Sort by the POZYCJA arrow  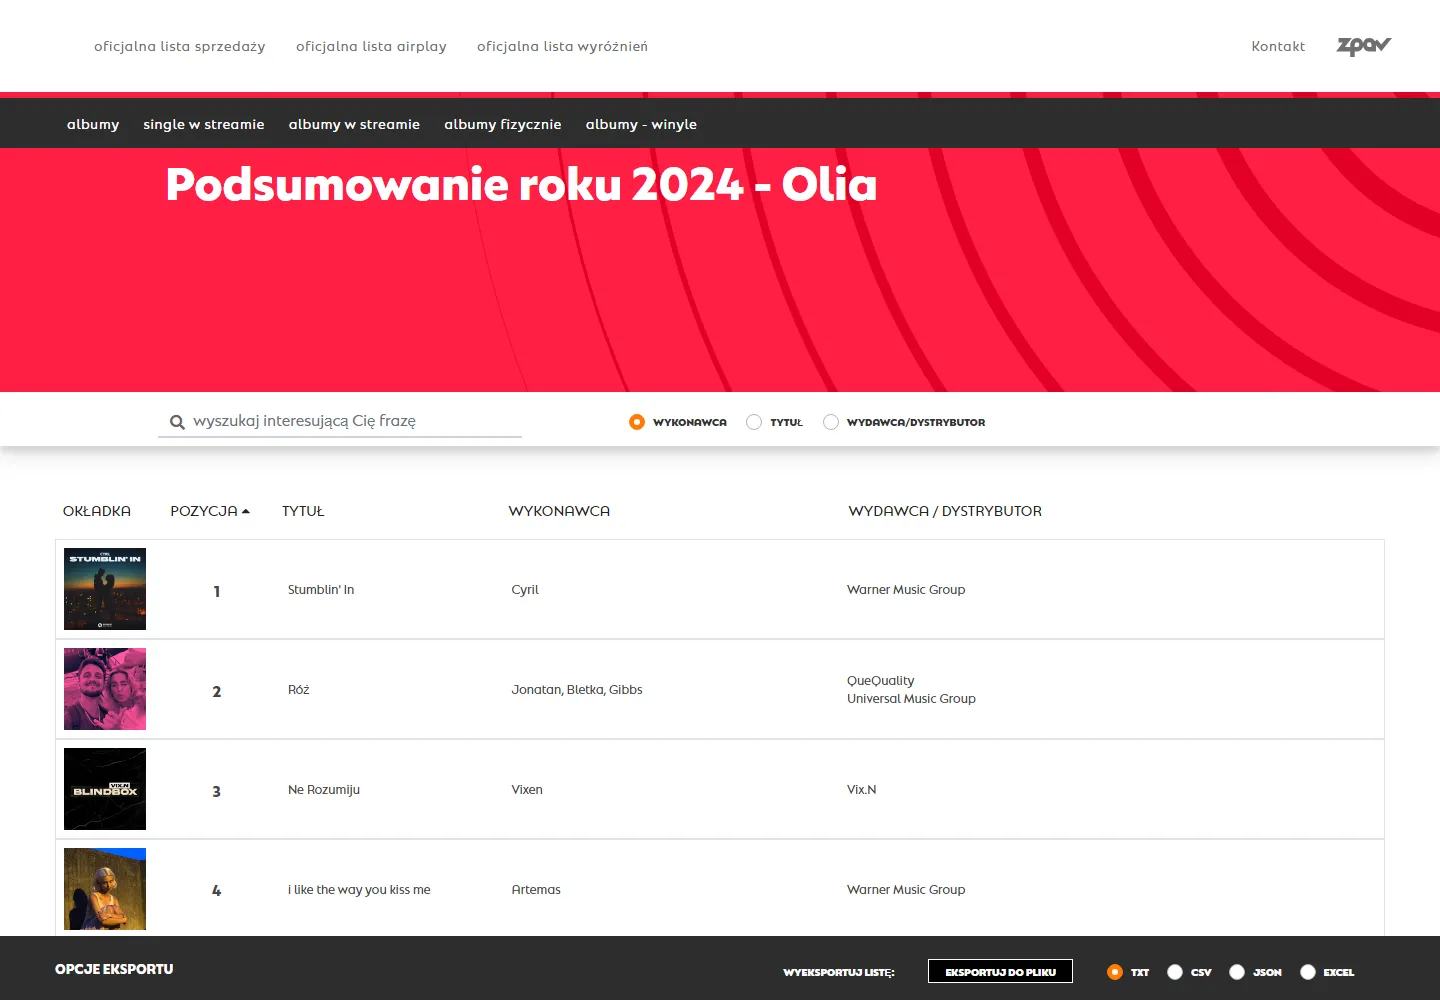pos(246,511)
